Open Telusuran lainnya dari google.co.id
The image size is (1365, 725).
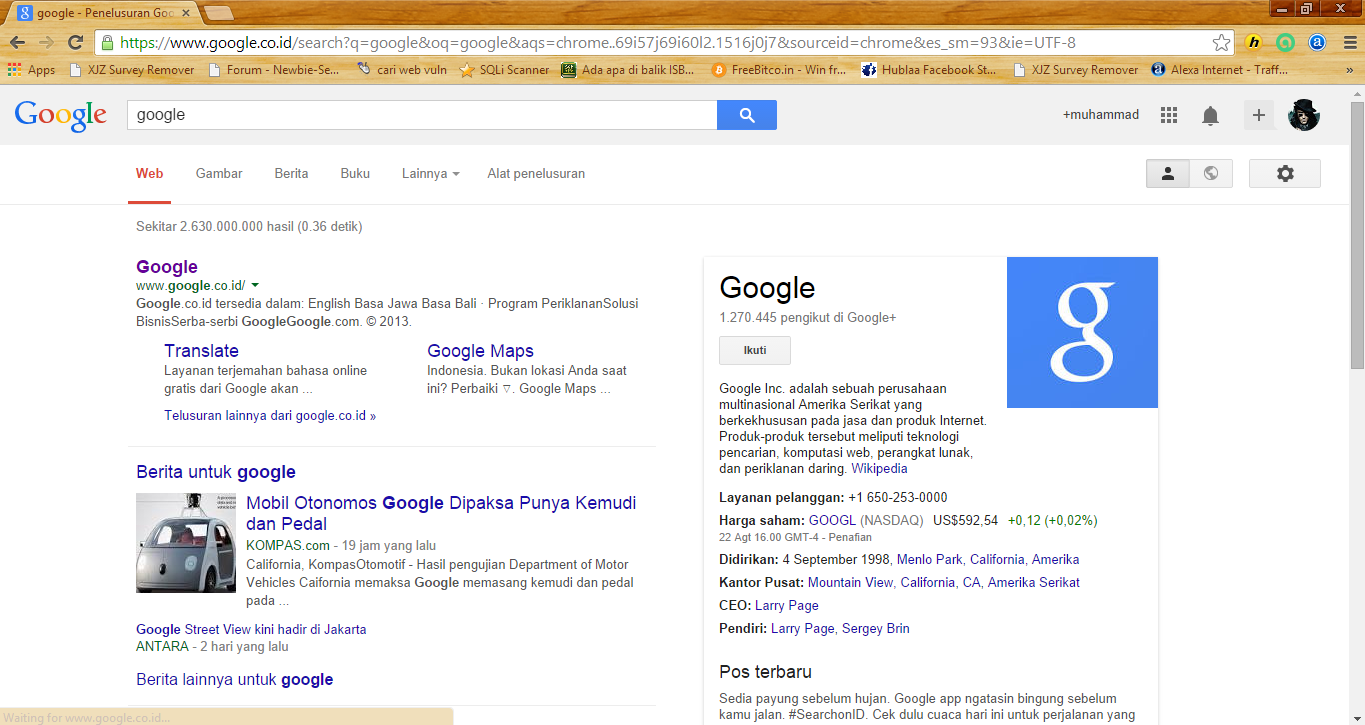pyautogui.click(x=270, y=415)
